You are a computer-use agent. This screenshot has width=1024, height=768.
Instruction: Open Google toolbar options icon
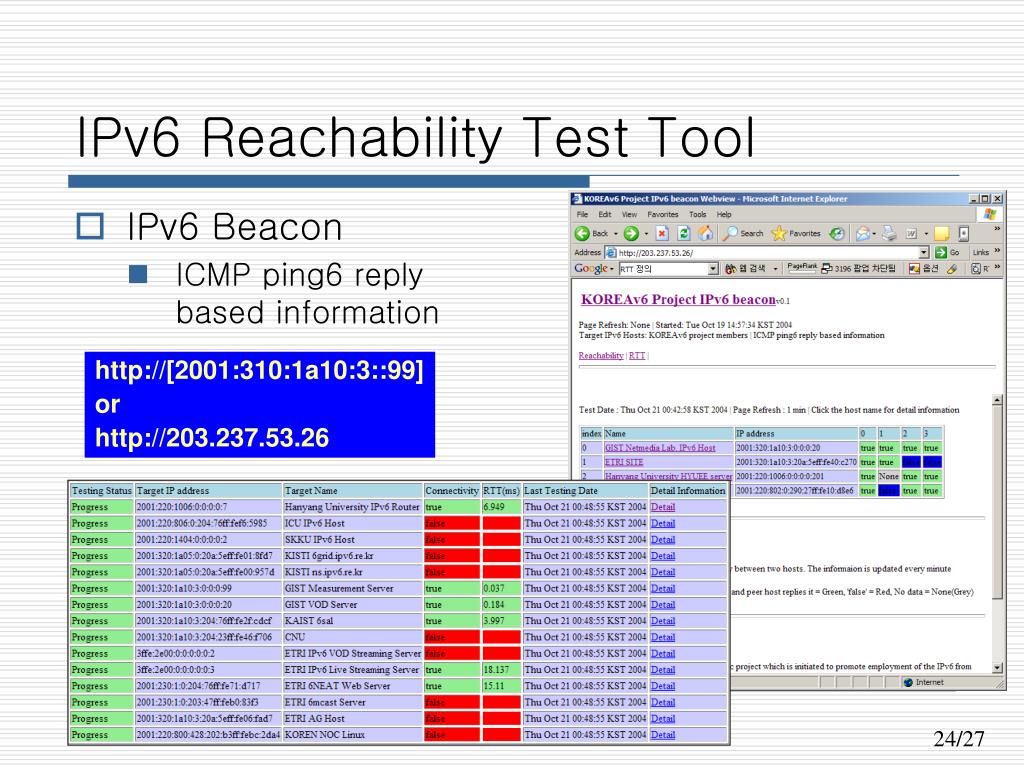[x=914, y=268]
